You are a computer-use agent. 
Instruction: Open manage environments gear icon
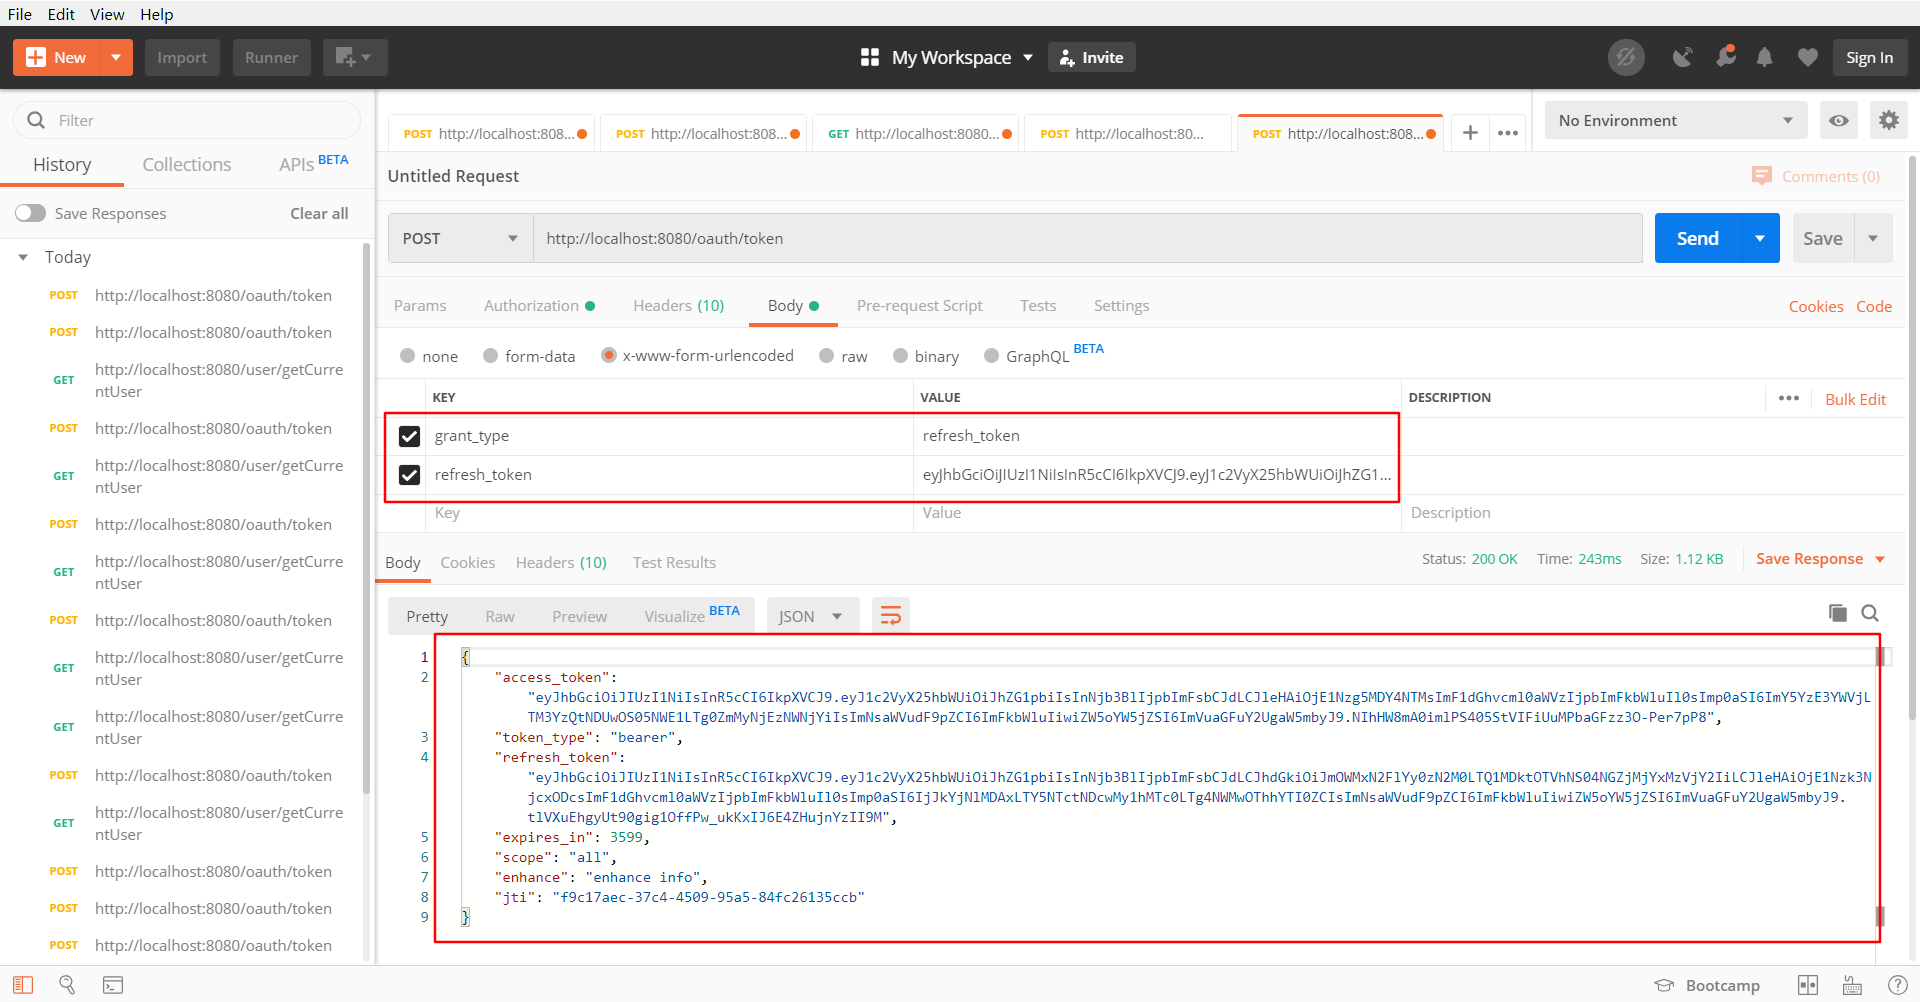[x=1888, y=121]
